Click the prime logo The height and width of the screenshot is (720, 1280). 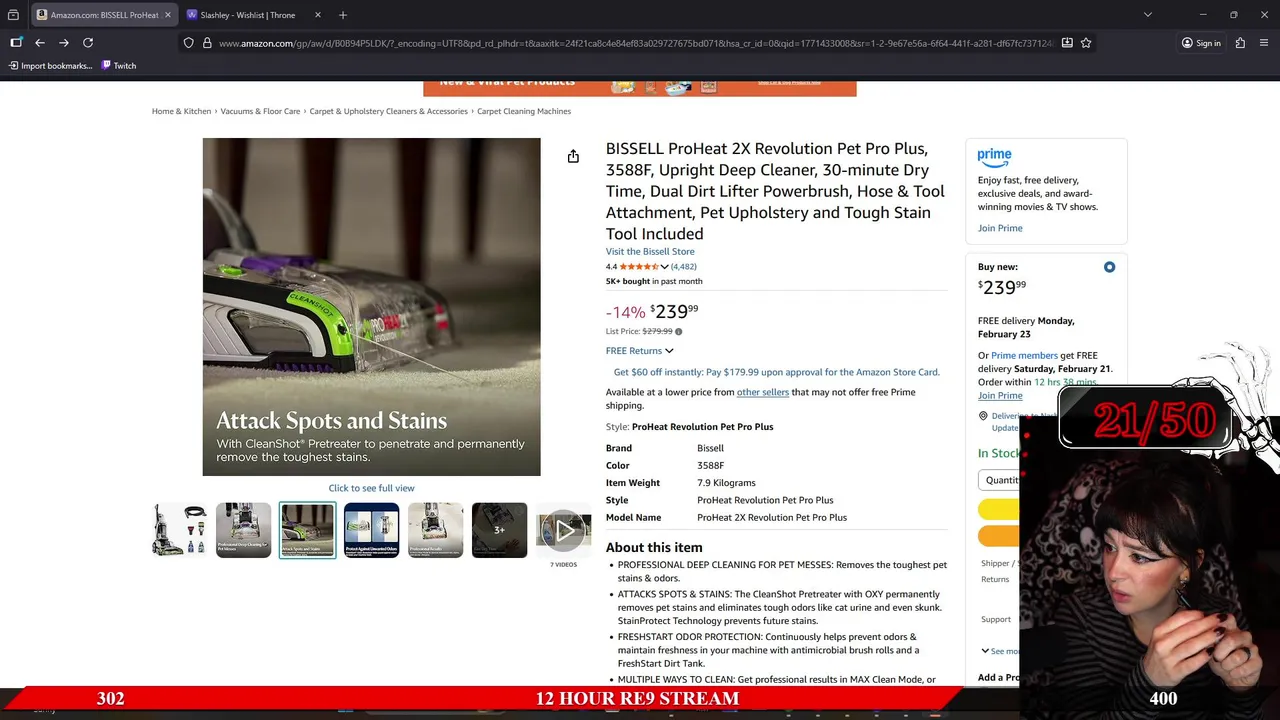[995, 157]
